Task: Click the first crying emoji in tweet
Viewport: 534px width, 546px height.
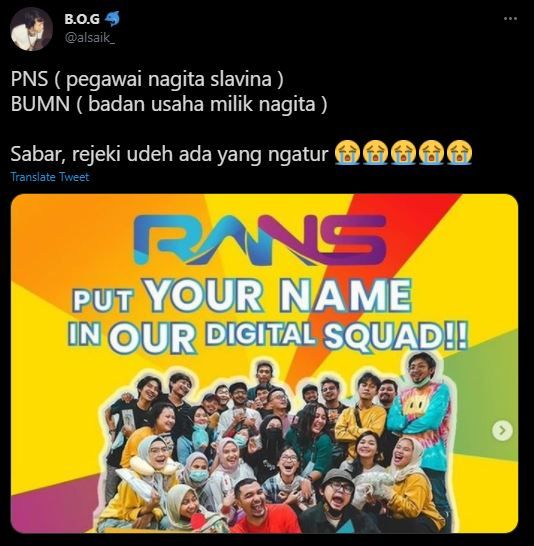Action: (347, 153)
